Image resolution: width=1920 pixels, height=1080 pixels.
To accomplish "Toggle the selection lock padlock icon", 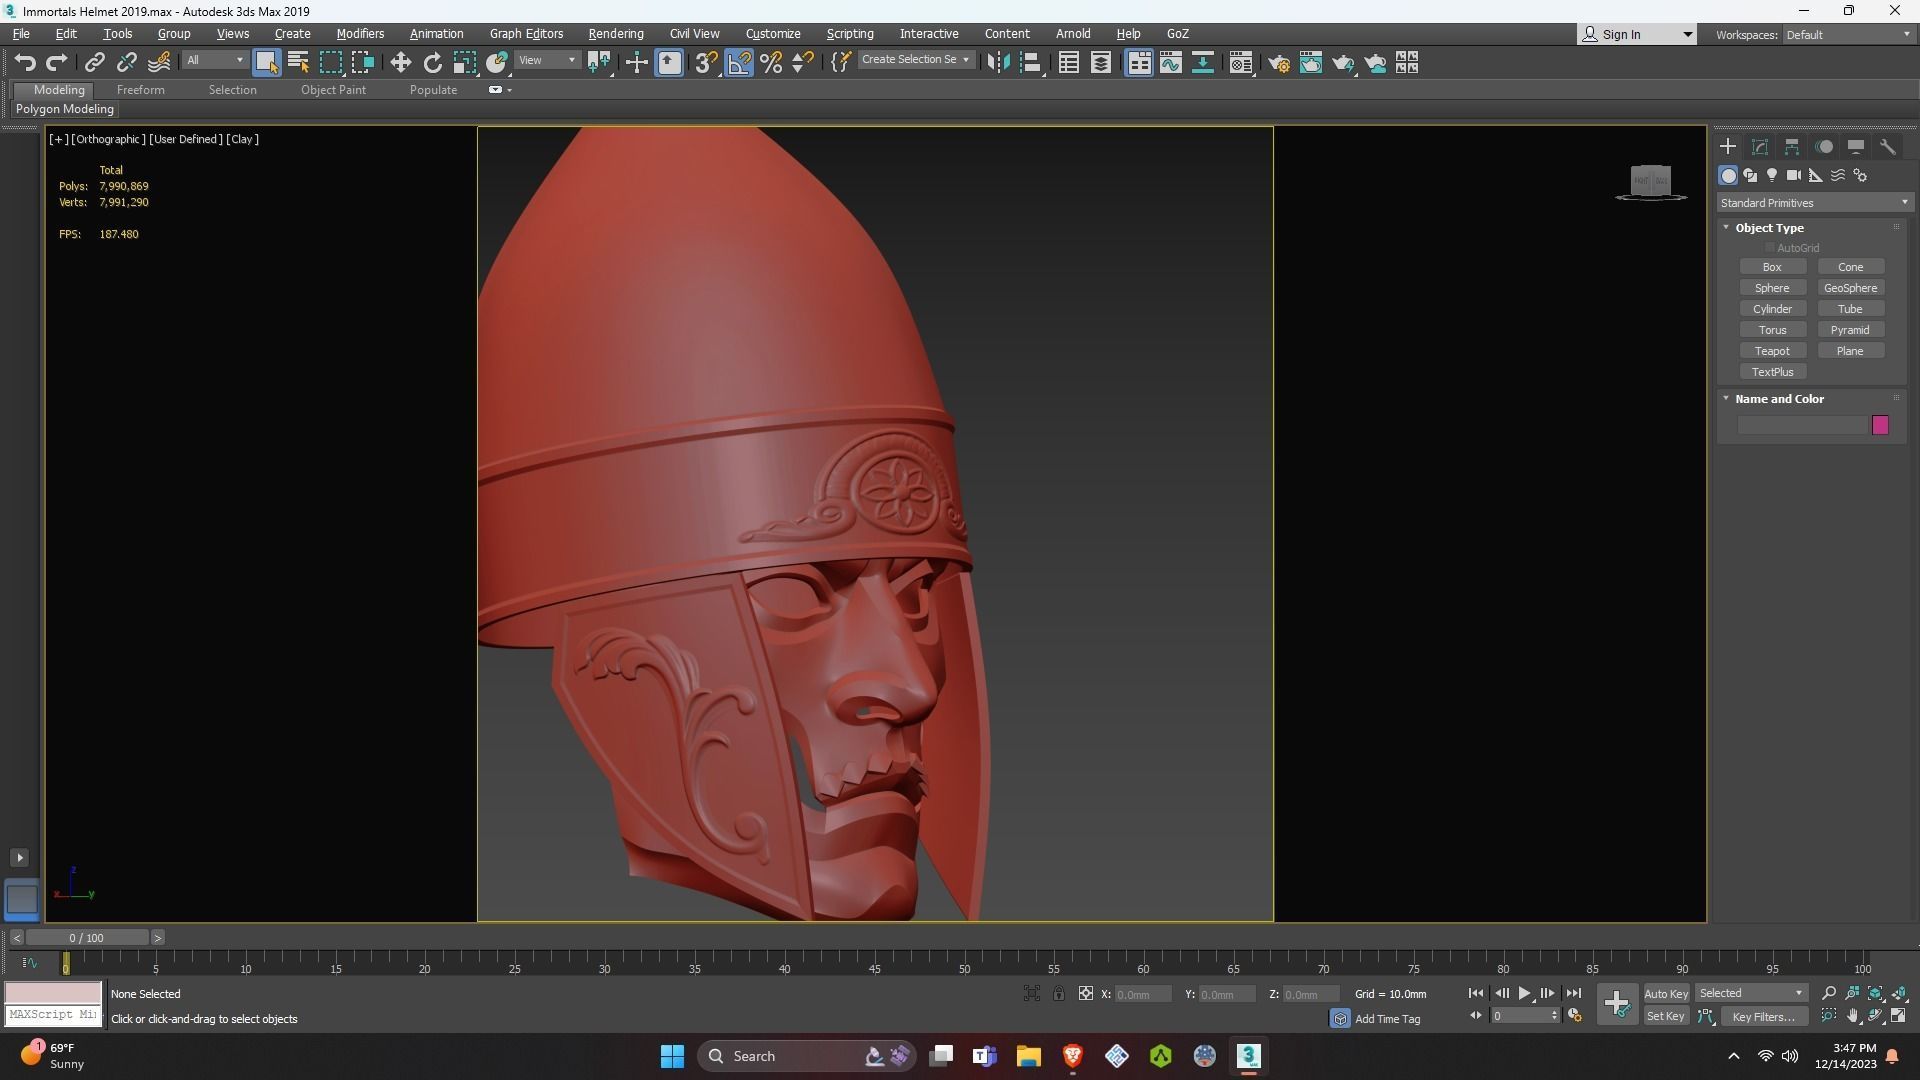I will pos(1058,994).
